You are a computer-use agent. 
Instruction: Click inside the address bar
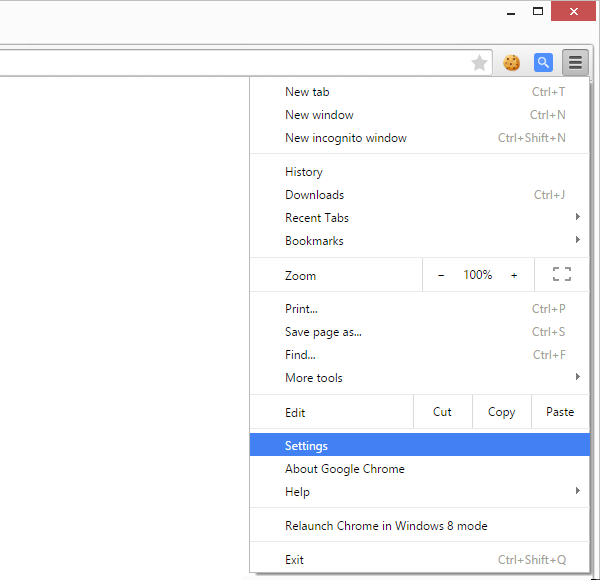click(230, 63)
